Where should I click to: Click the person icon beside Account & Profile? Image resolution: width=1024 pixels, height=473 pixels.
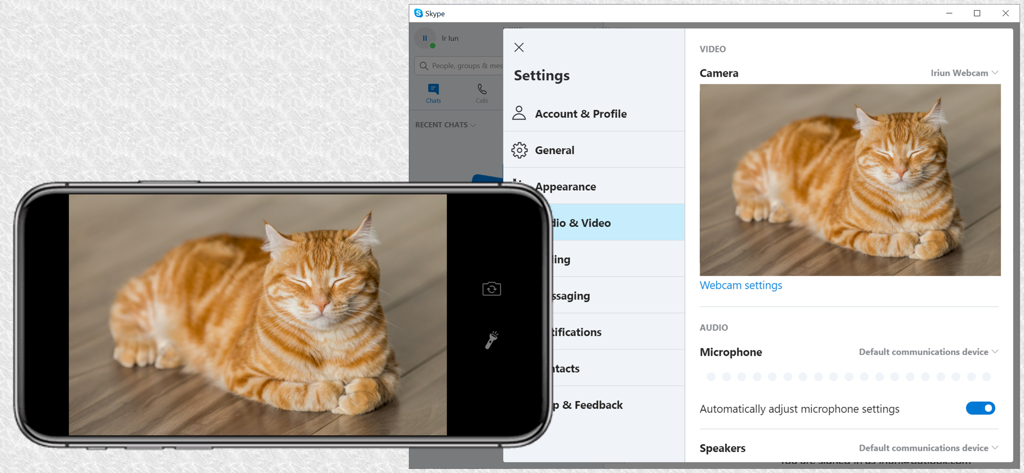point(519,113)
